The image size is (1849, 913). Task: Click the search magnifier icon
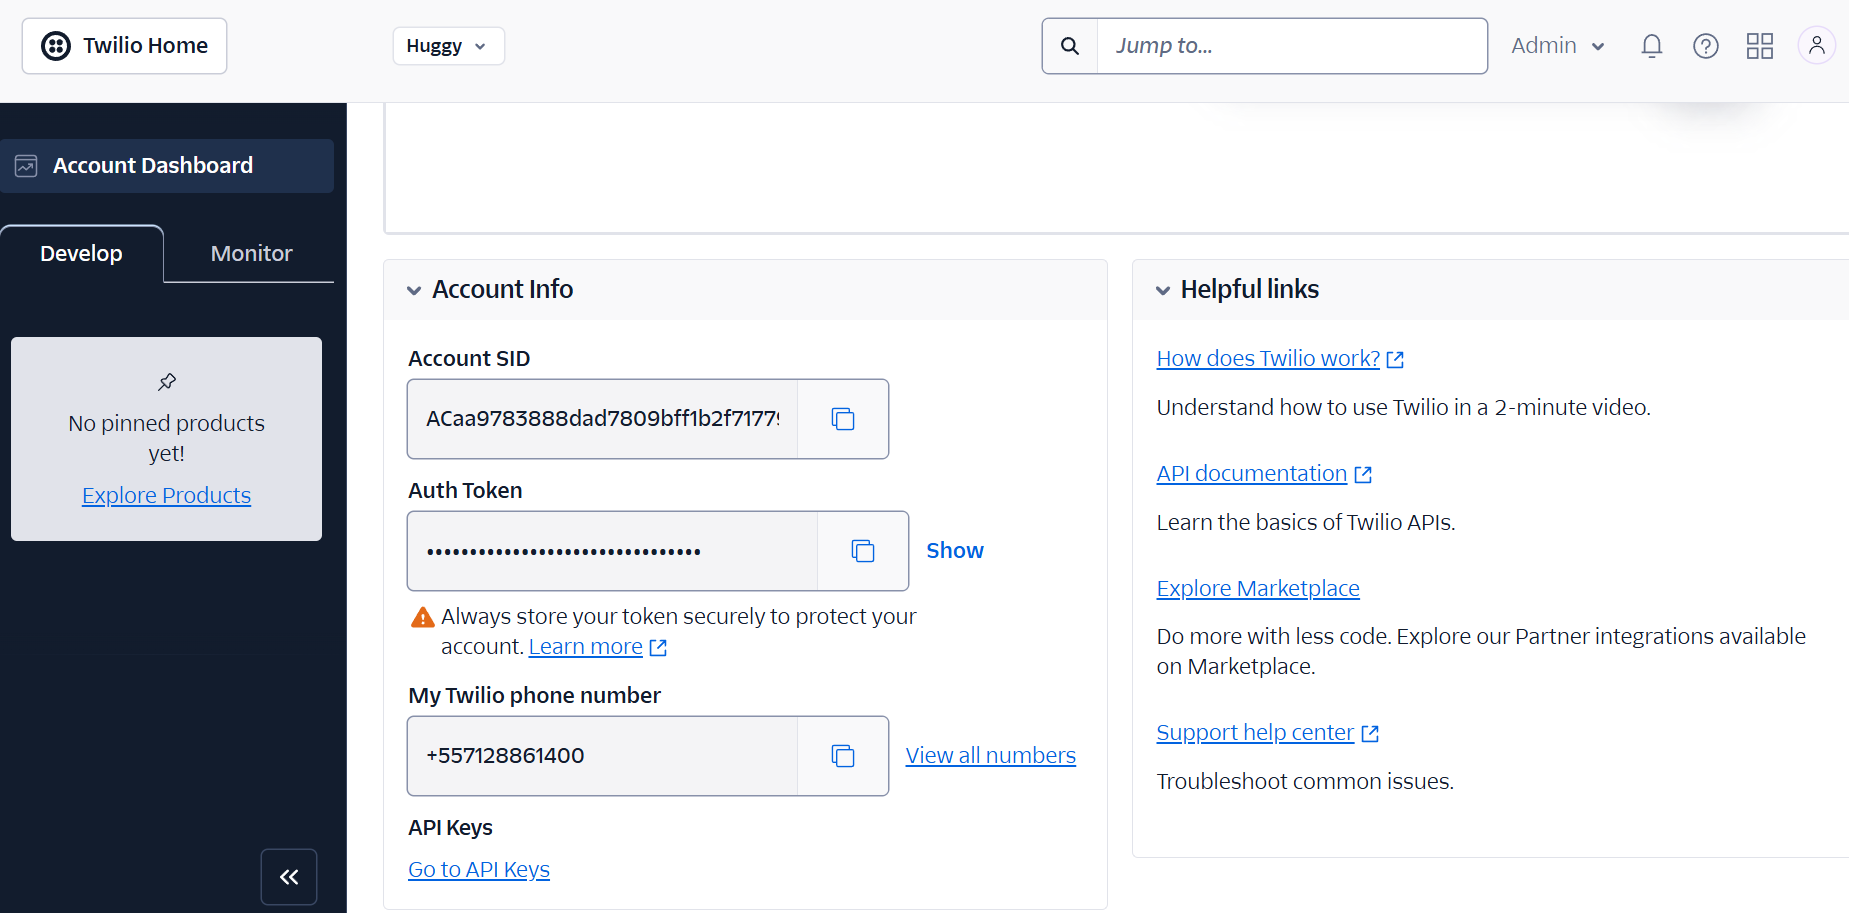(1070, 46)
